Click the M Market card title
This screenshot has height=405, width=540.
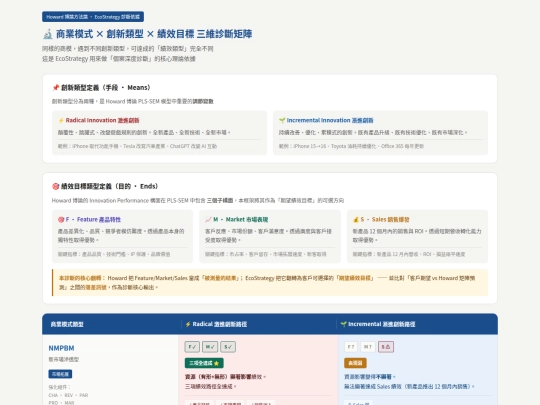tap(240, 219)
